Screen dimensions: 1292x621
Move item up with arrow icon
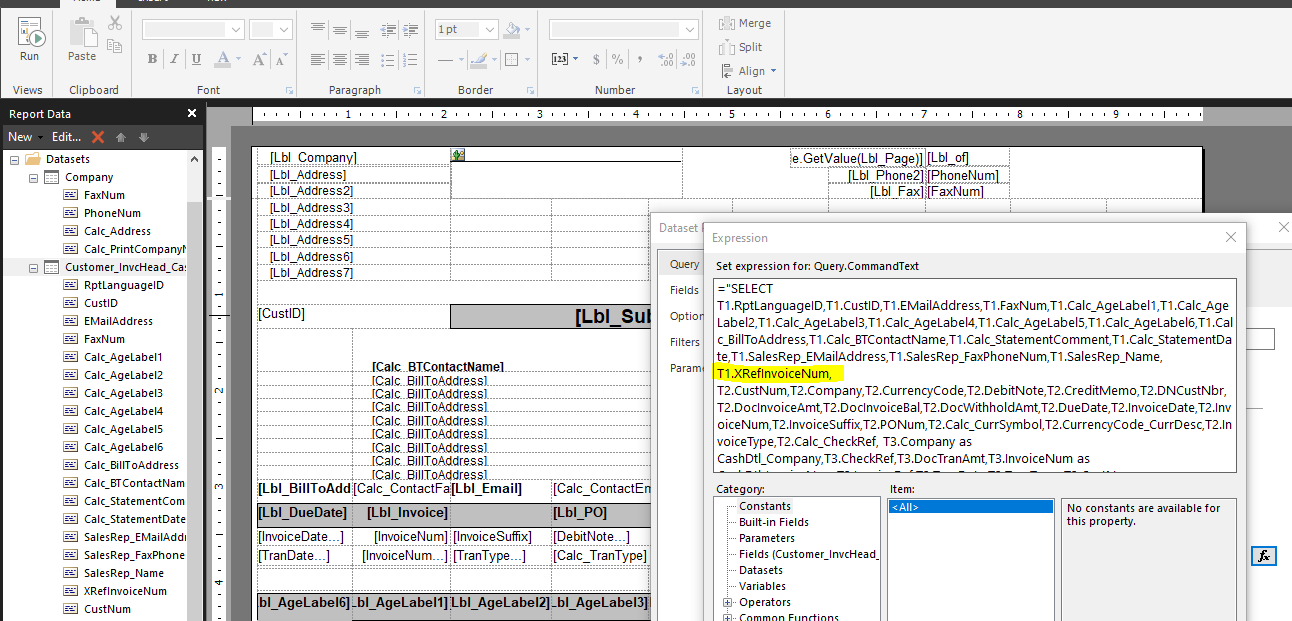tap(121, 137)
